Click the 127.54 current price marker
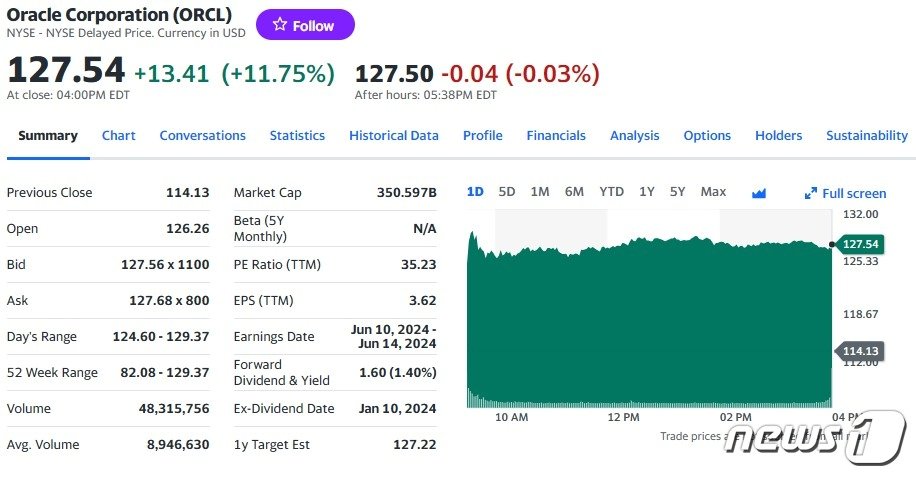This screenshot has height=477, width=916. (x=860, y=244)
